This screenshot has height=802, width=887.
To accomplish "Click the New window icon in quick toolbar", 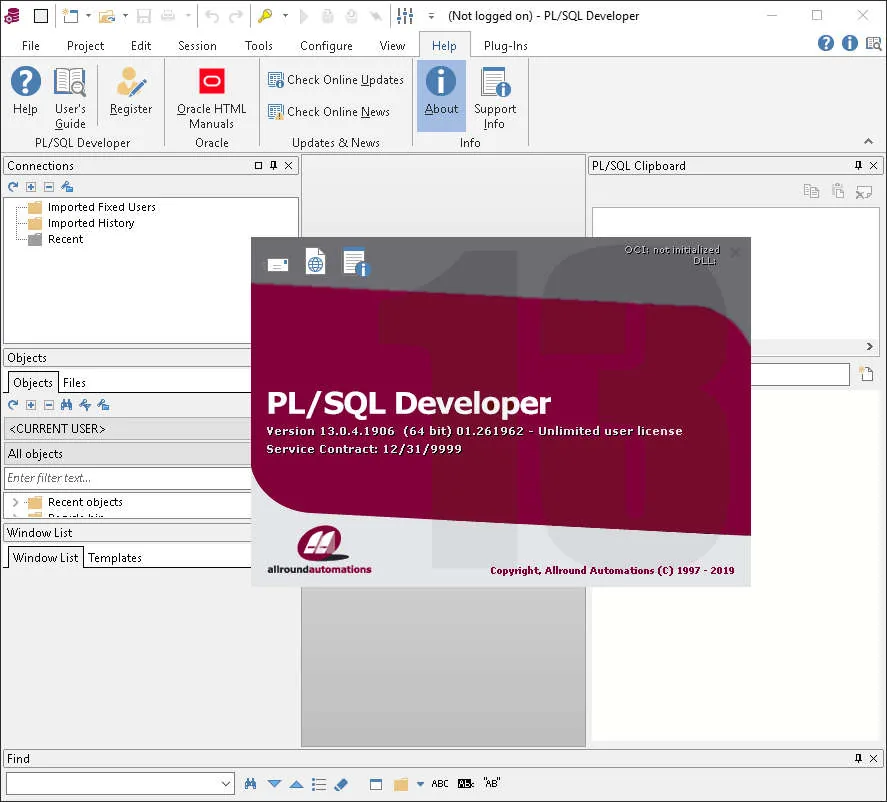I will 70,16.
